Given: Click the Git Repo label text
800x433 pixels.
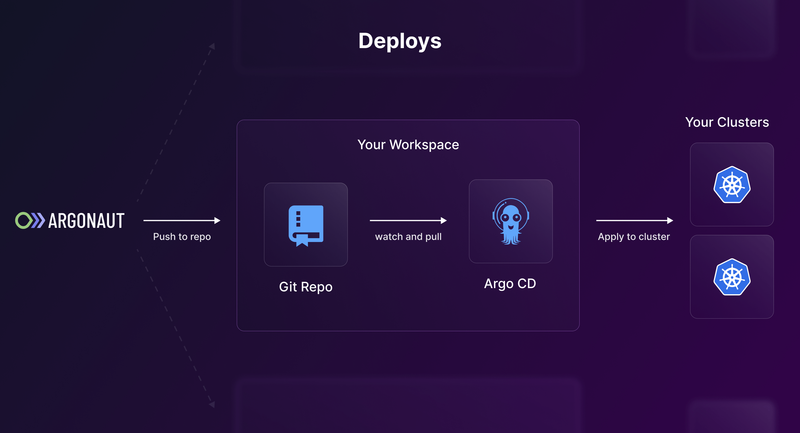Looking at the screenshot, I should (305, 287).
